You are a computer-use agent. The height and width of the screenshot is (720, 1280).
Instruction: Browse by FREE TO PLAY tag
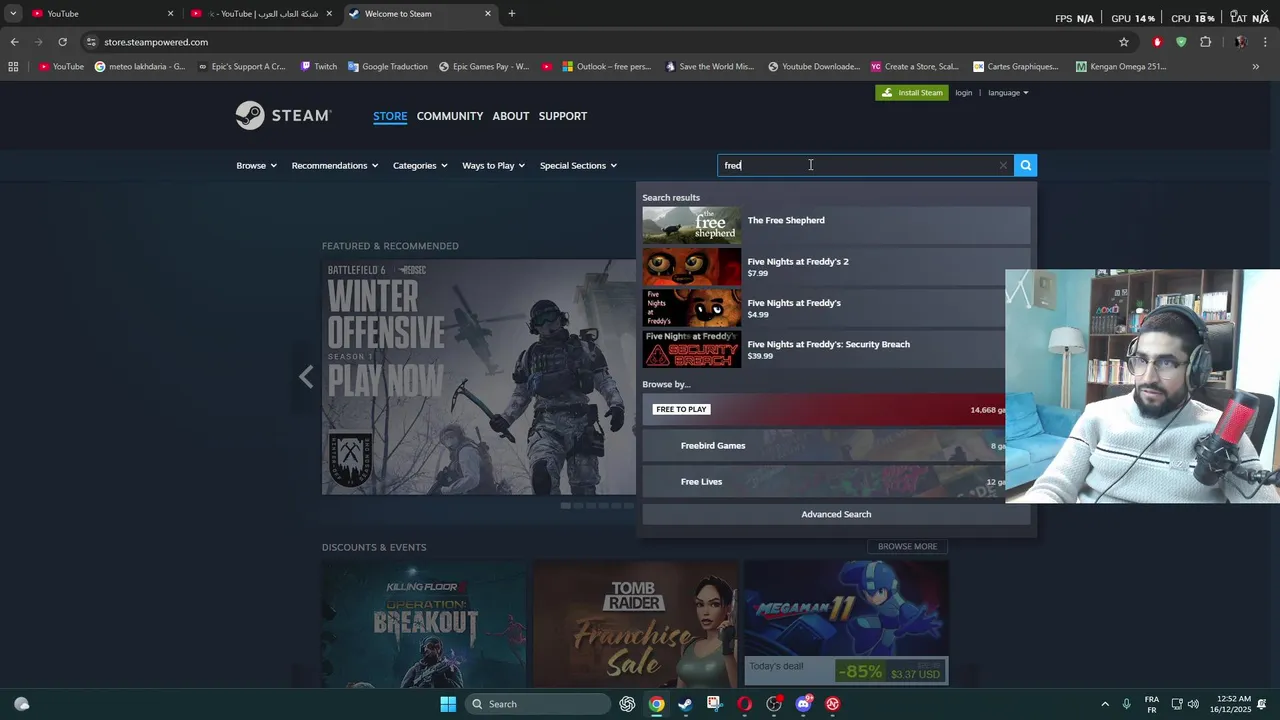823,409
